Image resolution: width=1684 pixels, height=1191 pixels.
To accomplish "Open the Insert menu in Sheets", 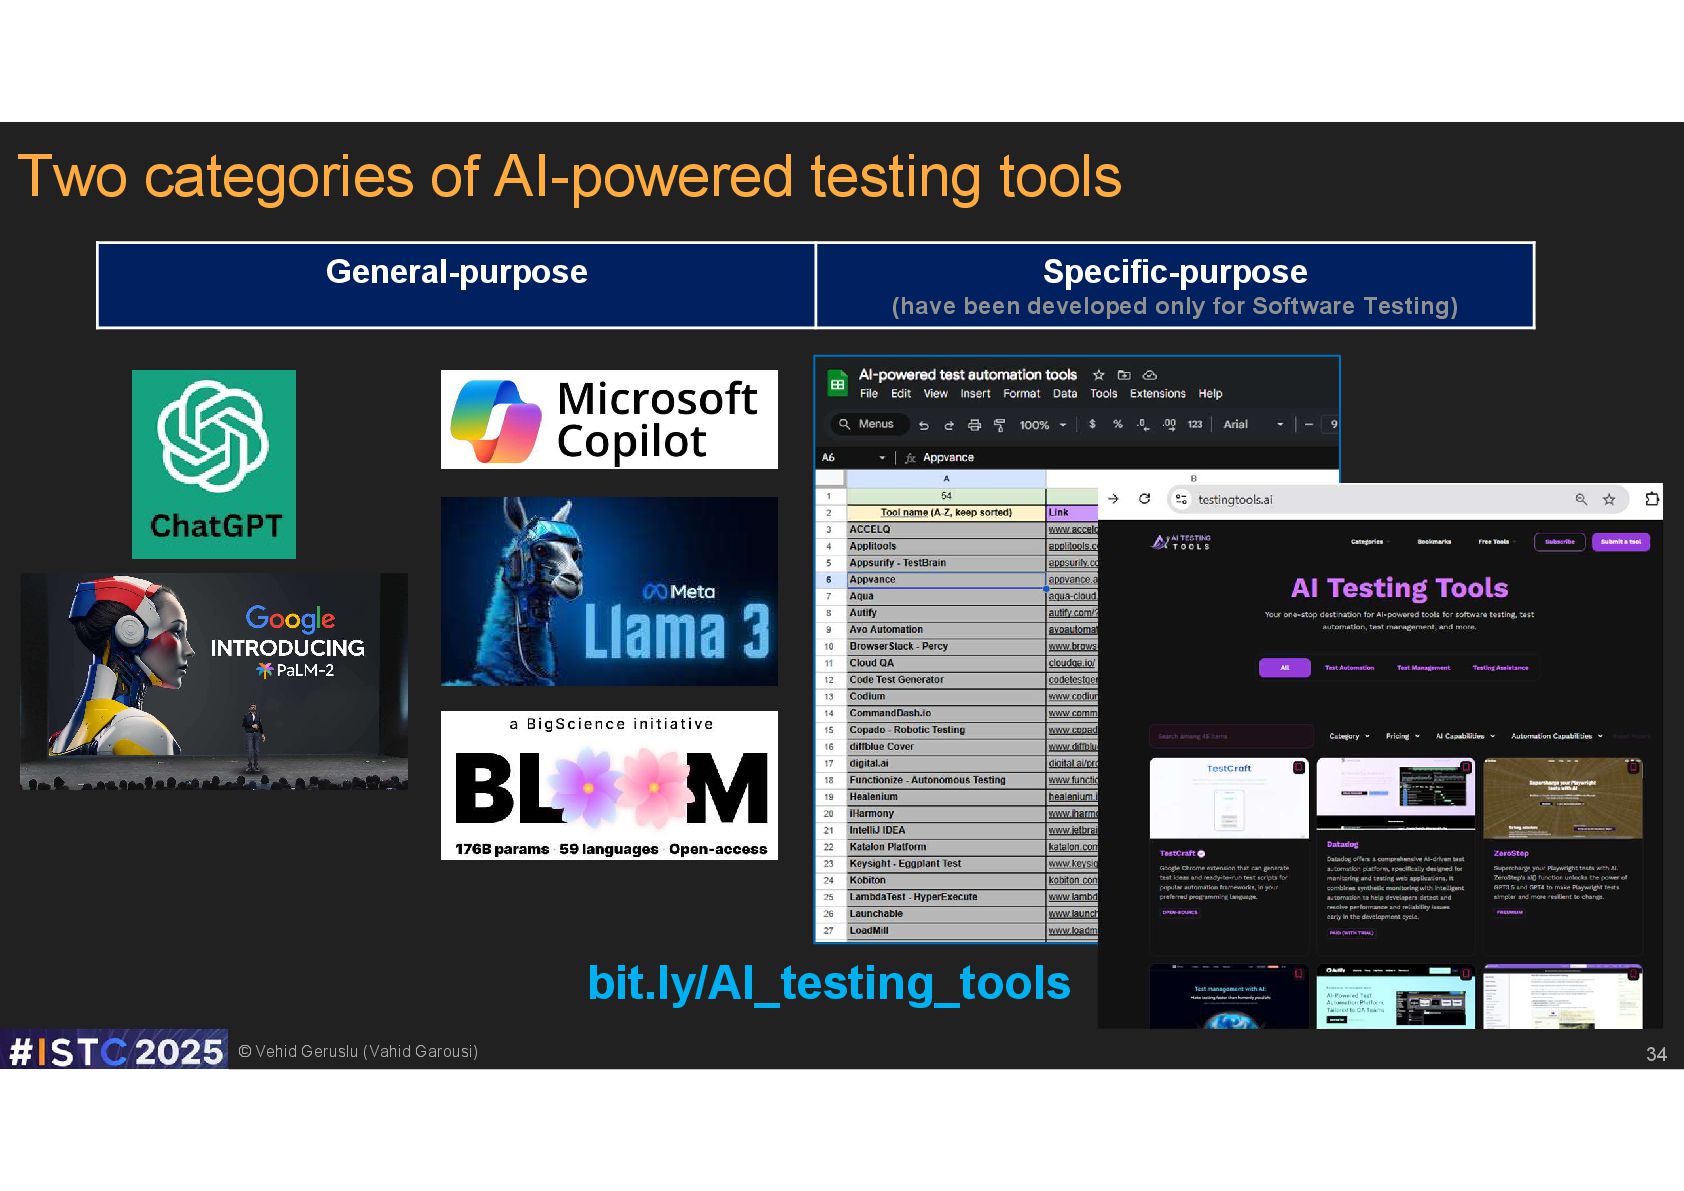I will pyautogui.click(x=975, y=394).
